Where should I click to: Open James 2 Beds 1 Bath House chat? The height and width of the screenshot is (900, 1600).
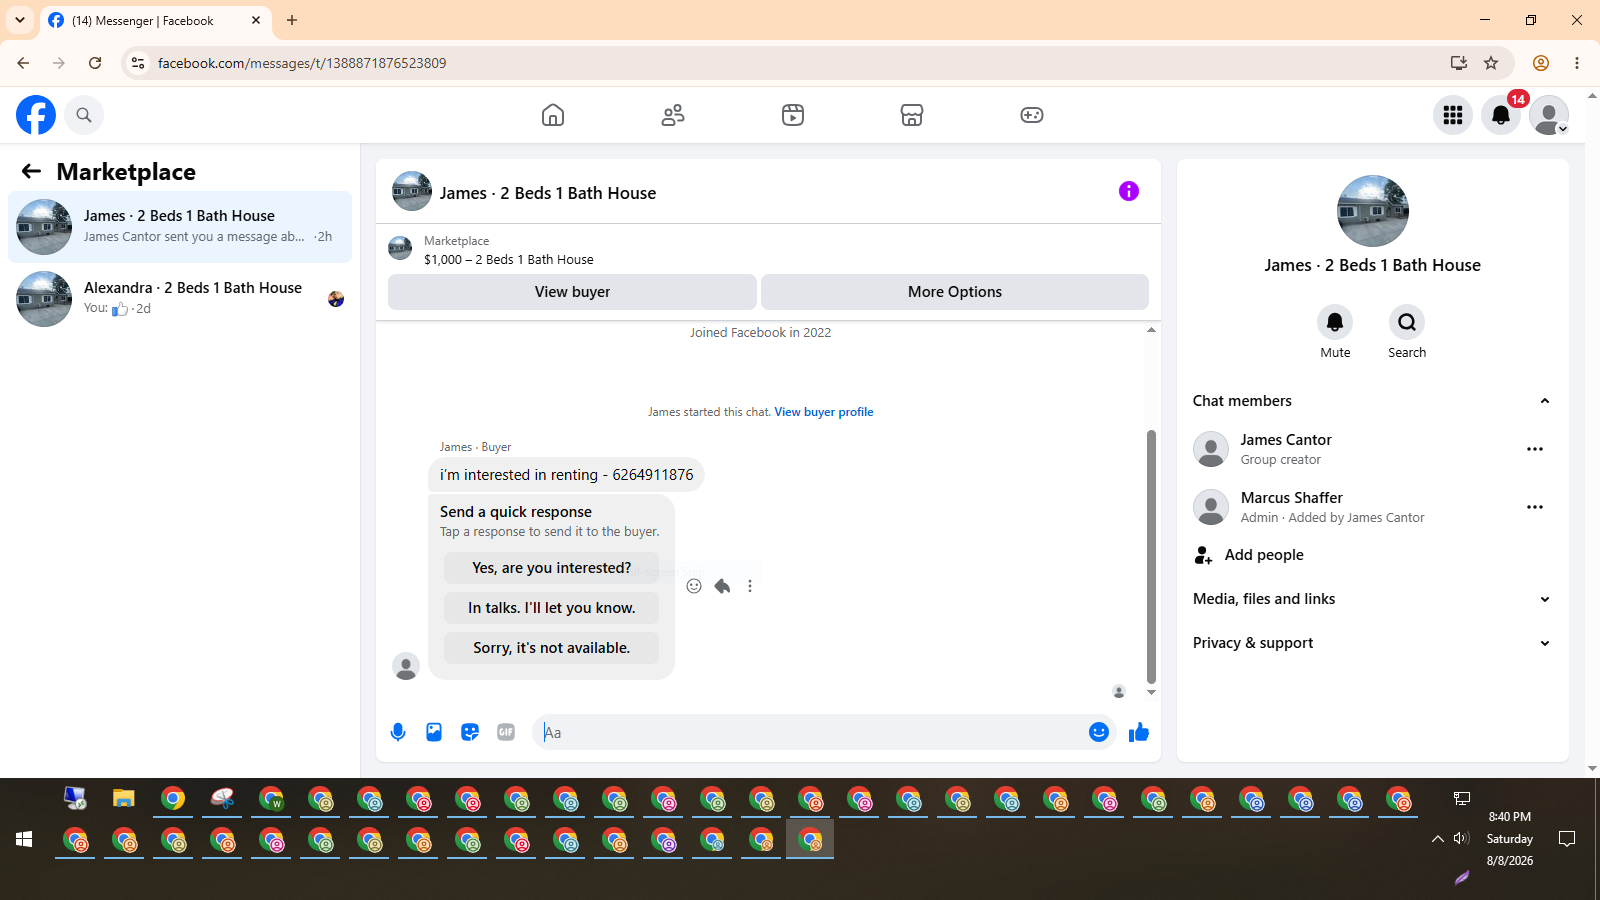180,227
